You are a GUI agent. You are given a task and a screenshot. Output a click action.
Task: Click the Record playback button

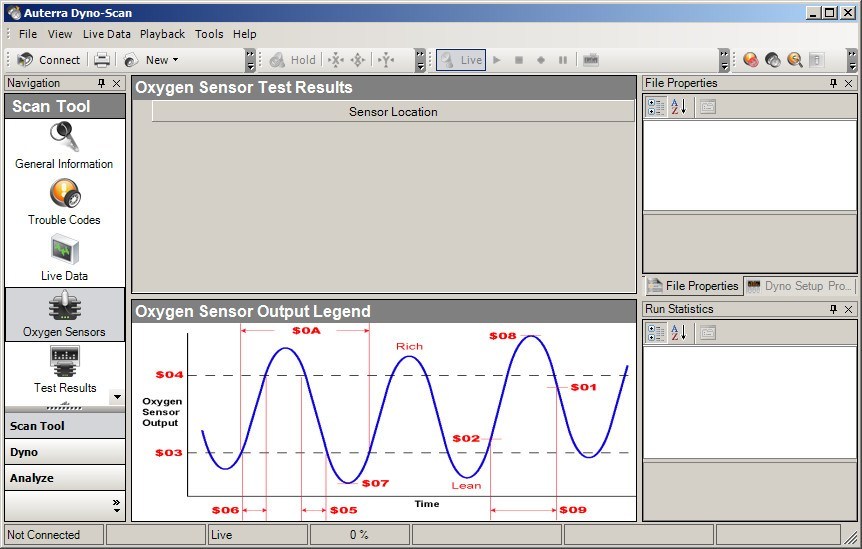(541, 60)
